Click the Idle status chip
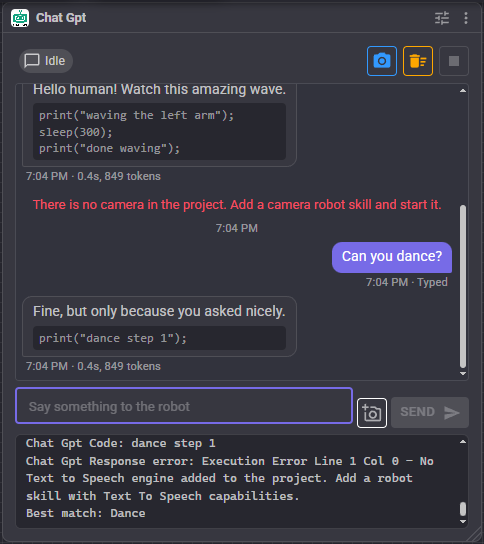This screenshot has width=484, height=544. click(46, 61)
